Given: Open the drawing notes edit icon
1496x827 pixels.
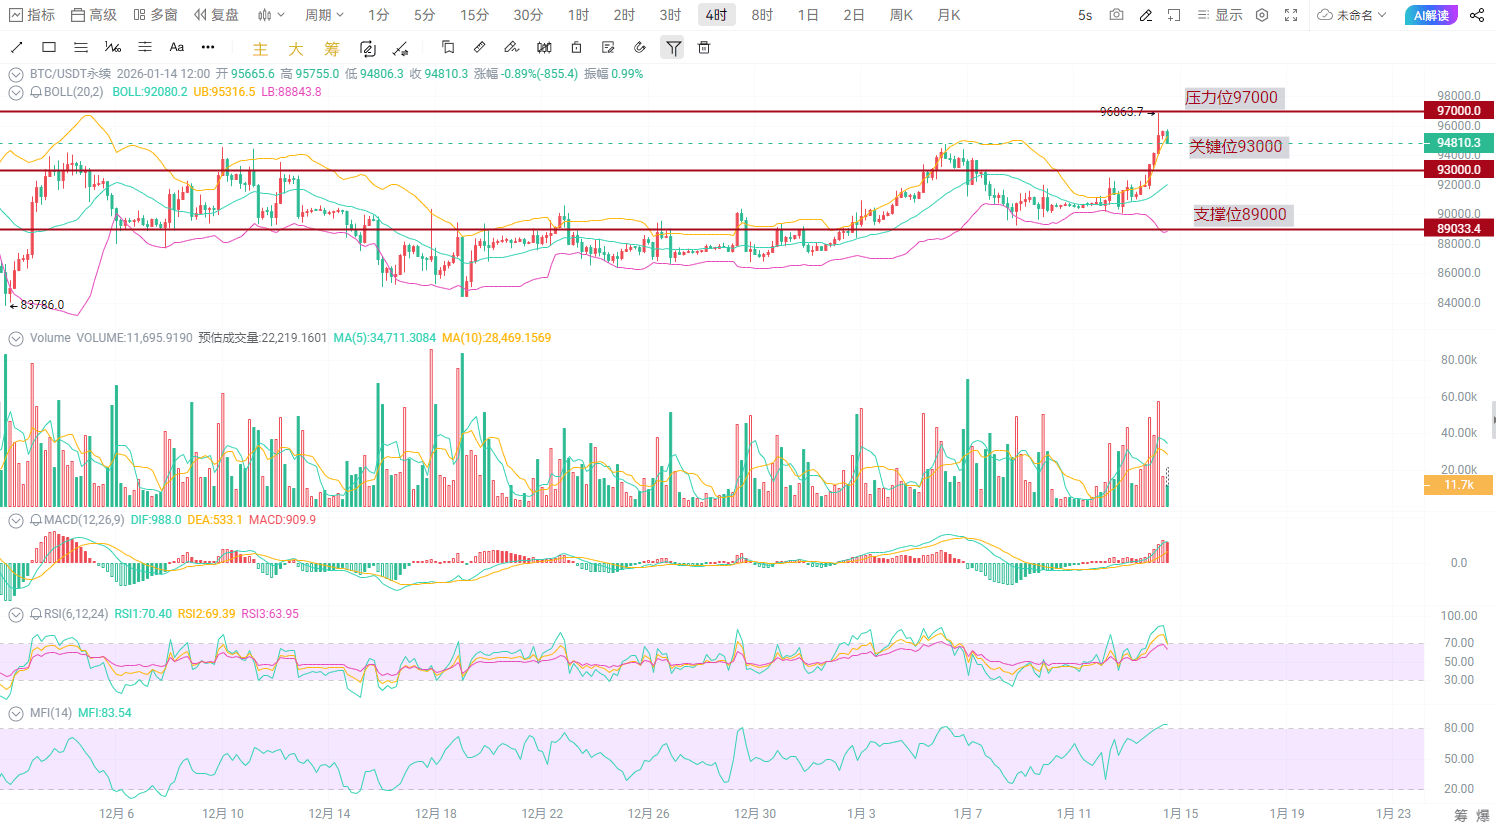Looking at the screenshot, I should click(608, 47).
